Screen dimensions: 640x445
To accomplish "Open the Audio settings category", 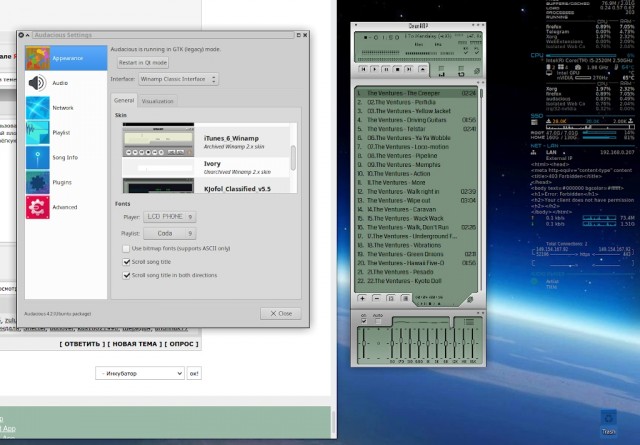I will 66,83.
